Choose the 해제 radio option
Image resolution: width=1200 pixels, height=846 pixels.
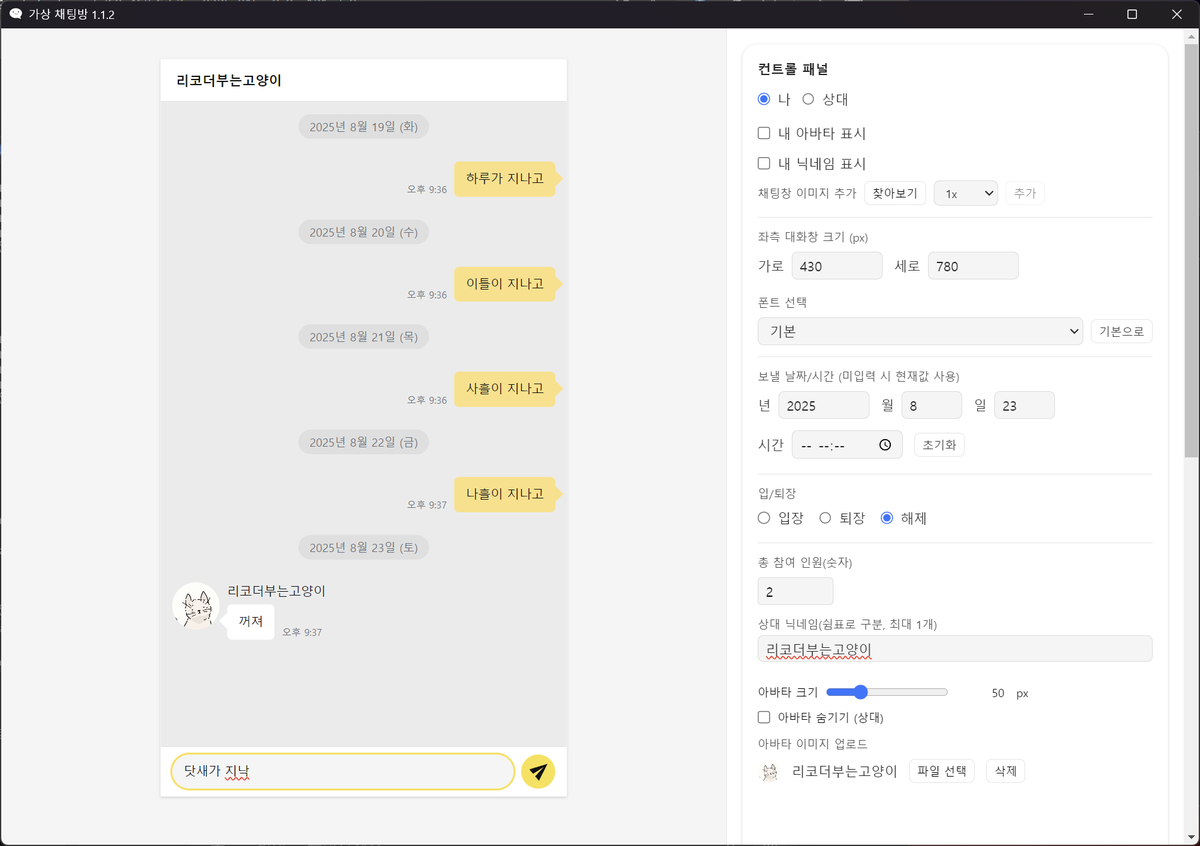click(x=887, y=518)
